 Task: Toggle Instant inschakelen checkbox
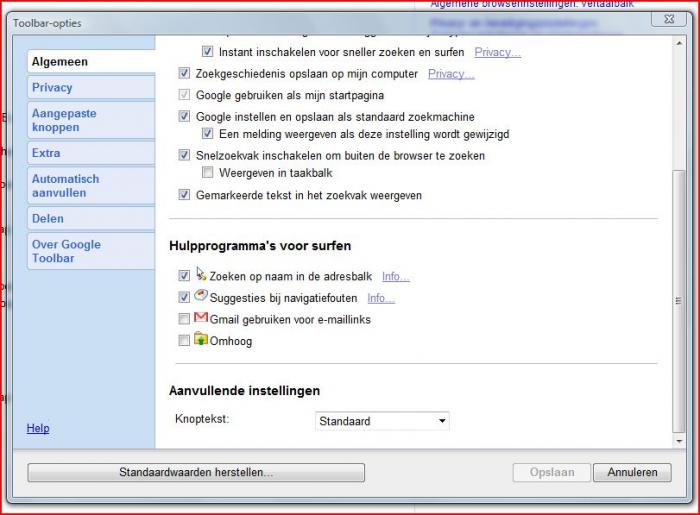coord(207,51)
